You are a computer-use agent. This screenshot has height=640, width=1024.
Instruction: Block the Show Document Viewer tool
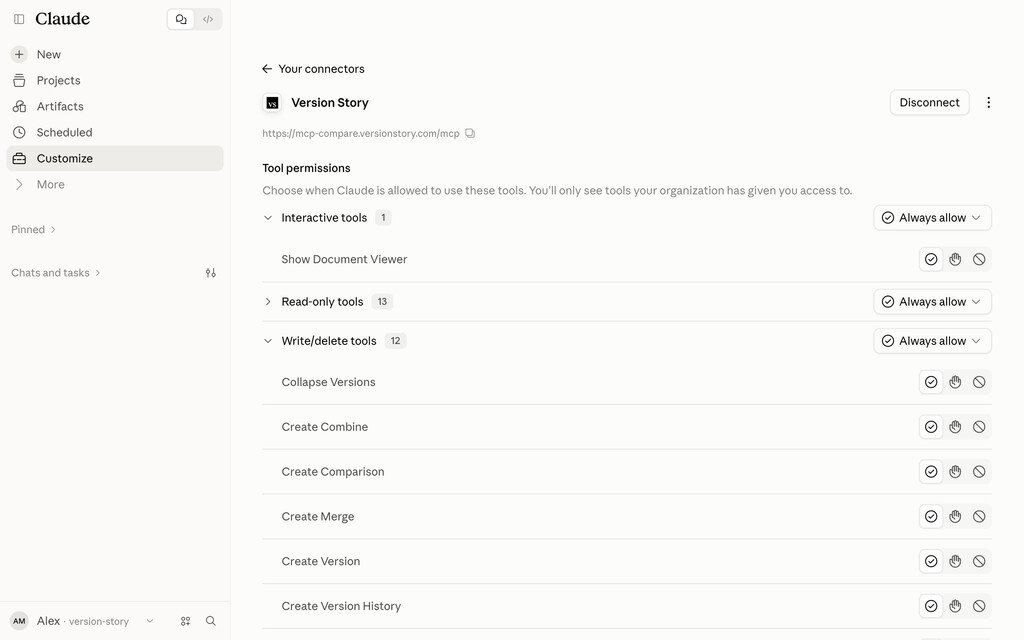979,259
